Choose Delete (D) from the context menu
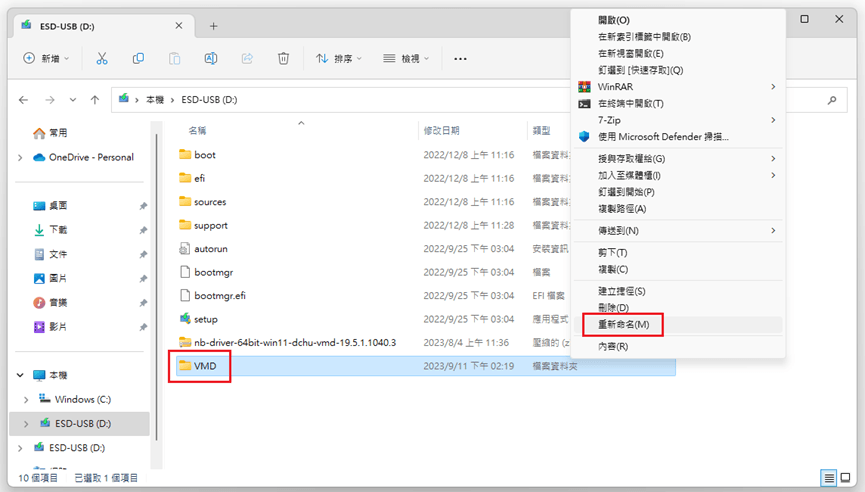This screenshot has width=865, height=492. coord(614,308)
